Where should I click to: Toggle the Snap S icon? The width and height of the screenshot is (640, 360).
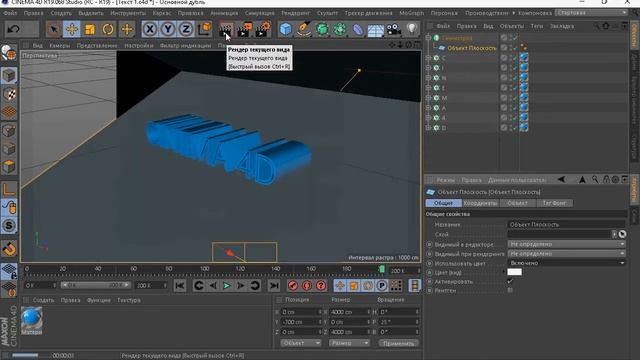pos(9,226)
